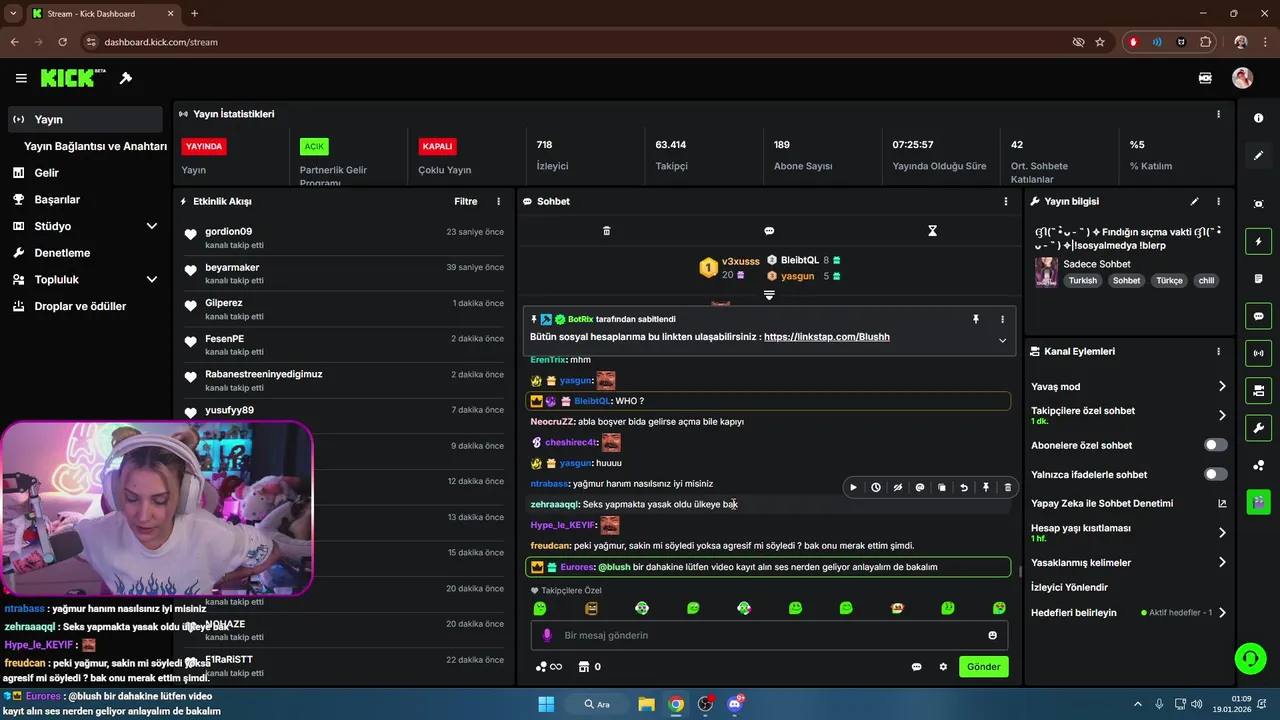Open pinned message three-dot options
Screen dimensions: 1280x720
(1002, 319)
